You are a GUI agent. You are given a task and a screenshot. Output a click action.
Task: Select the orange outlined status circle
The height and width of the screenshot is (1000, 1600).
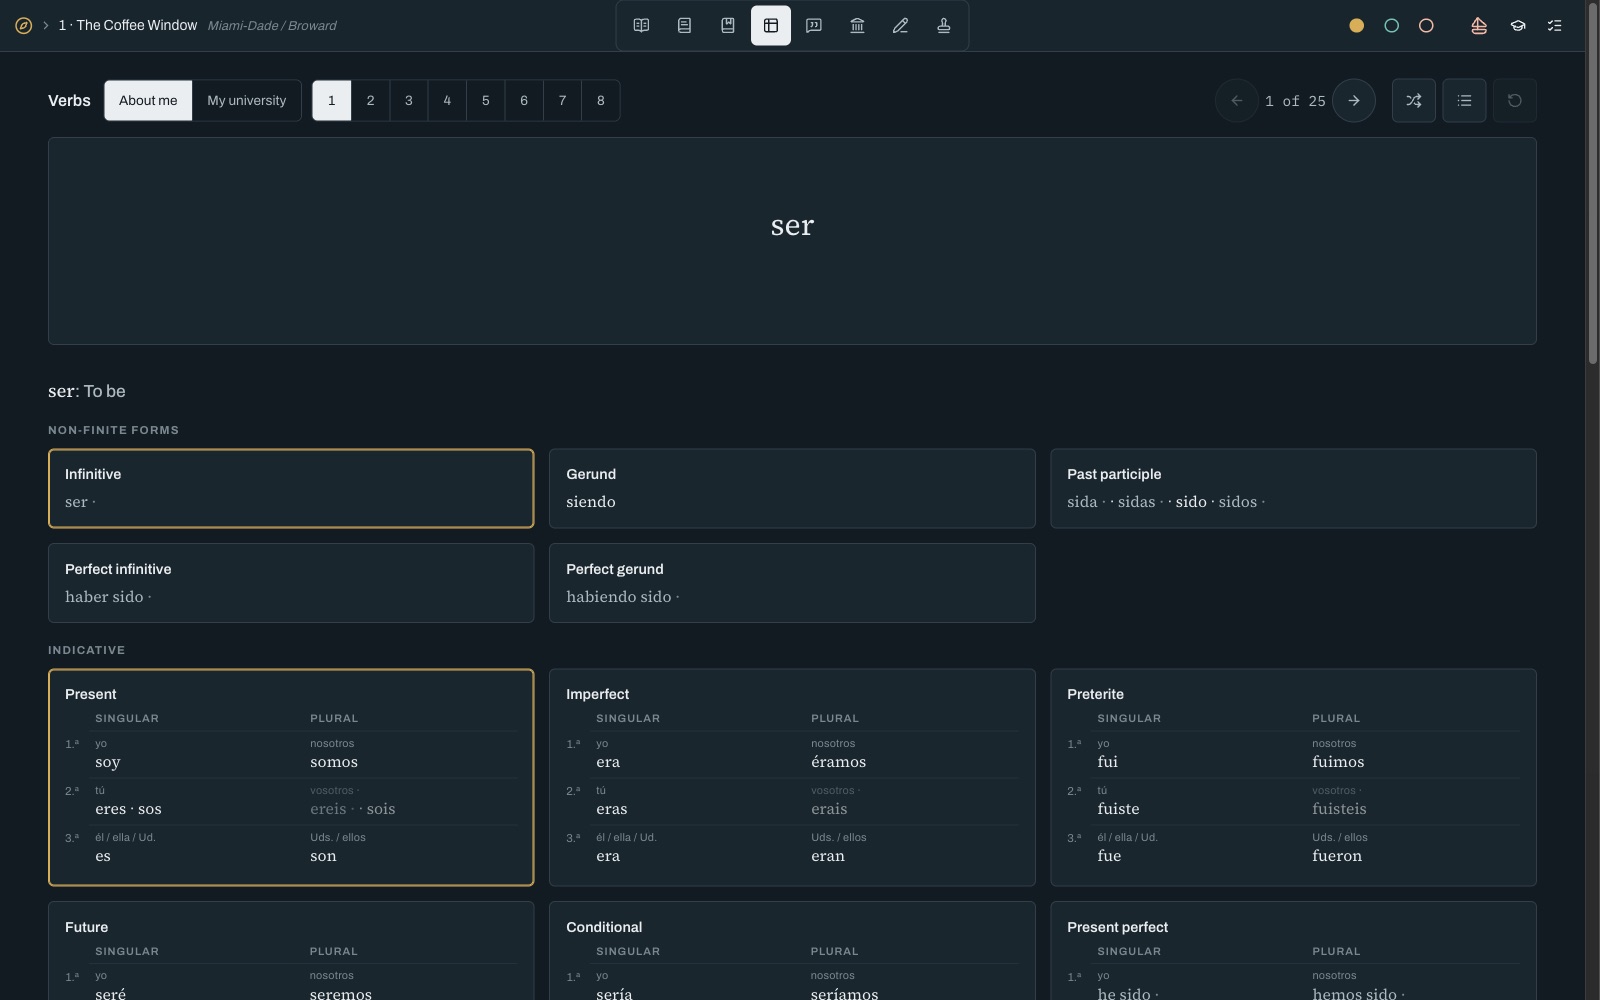[1427, 25]
